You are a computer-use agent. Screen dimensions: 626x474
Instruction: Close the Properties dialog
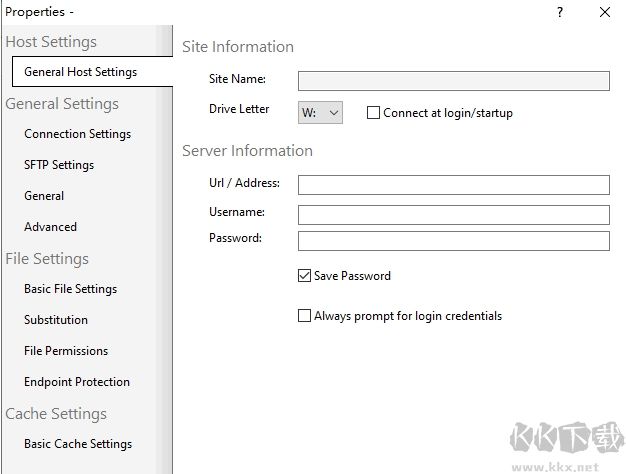605,12
